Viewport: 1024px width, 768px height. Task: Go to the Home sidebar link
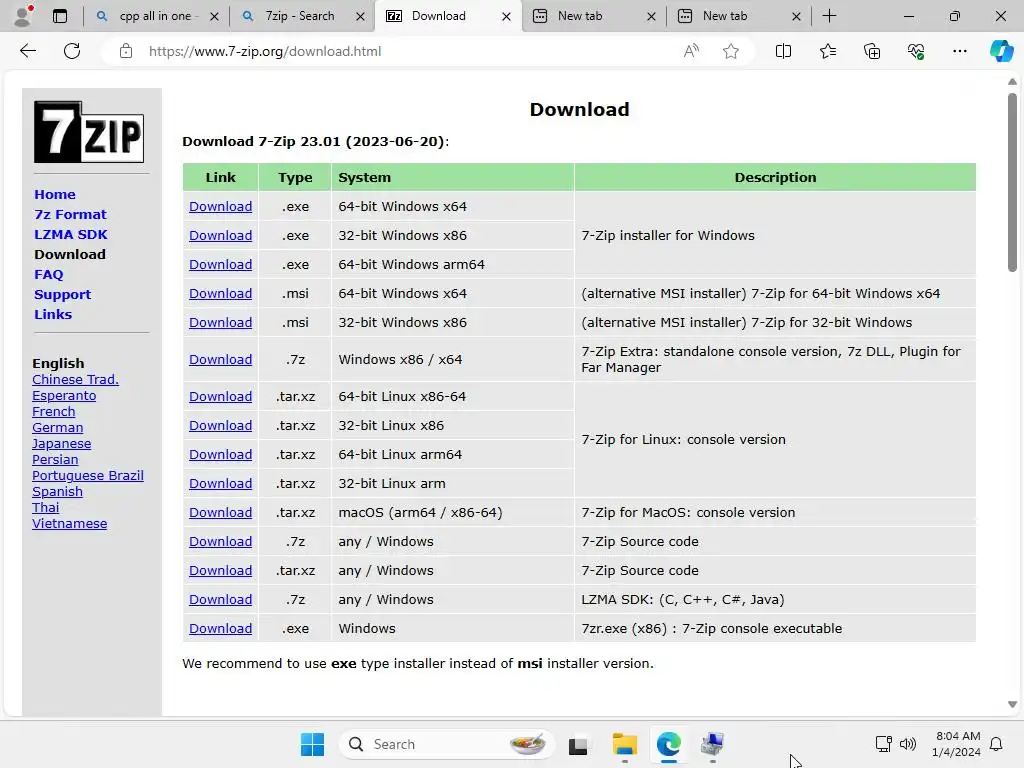pos(55,195)
